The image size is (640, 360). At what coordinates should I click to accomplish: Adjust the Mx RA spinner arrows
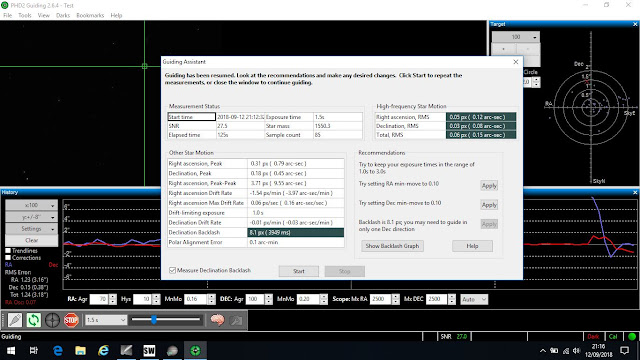click(396, 299)
